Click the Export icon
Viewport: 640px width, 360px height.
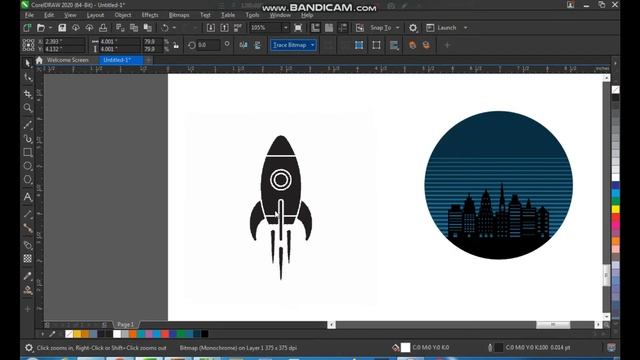coord(224,28)
